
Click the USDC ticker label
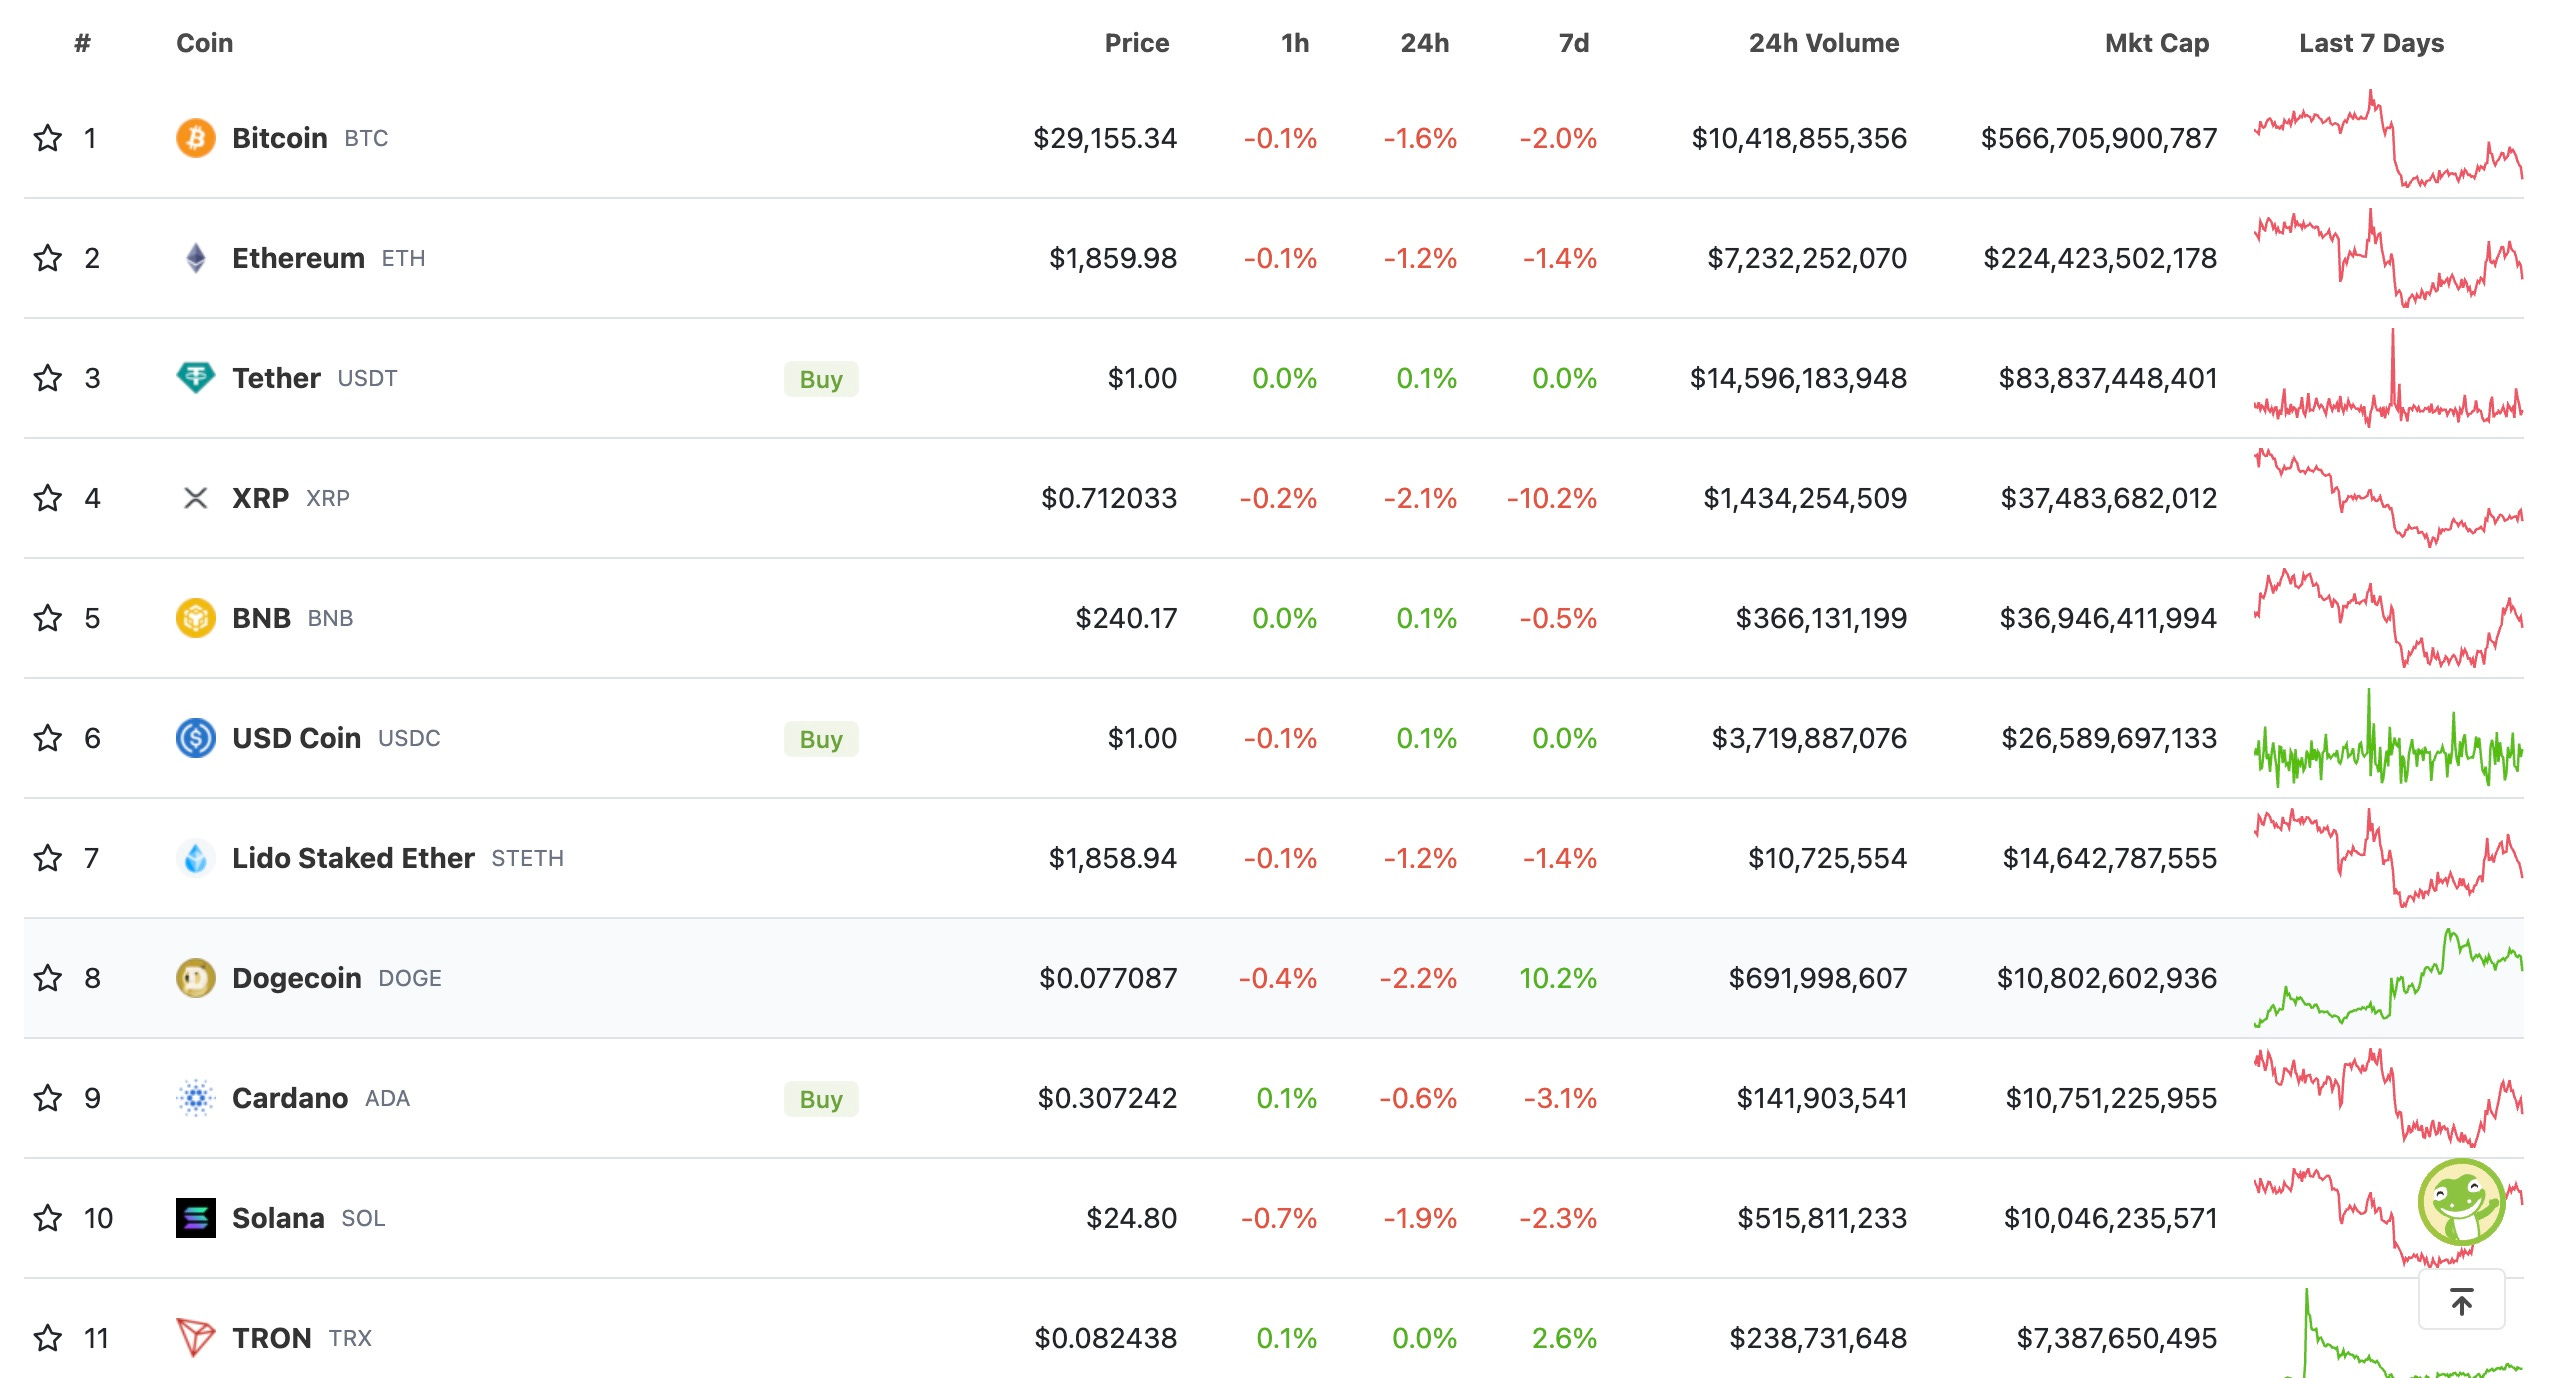pyautogui.click(x=409, y=738)
